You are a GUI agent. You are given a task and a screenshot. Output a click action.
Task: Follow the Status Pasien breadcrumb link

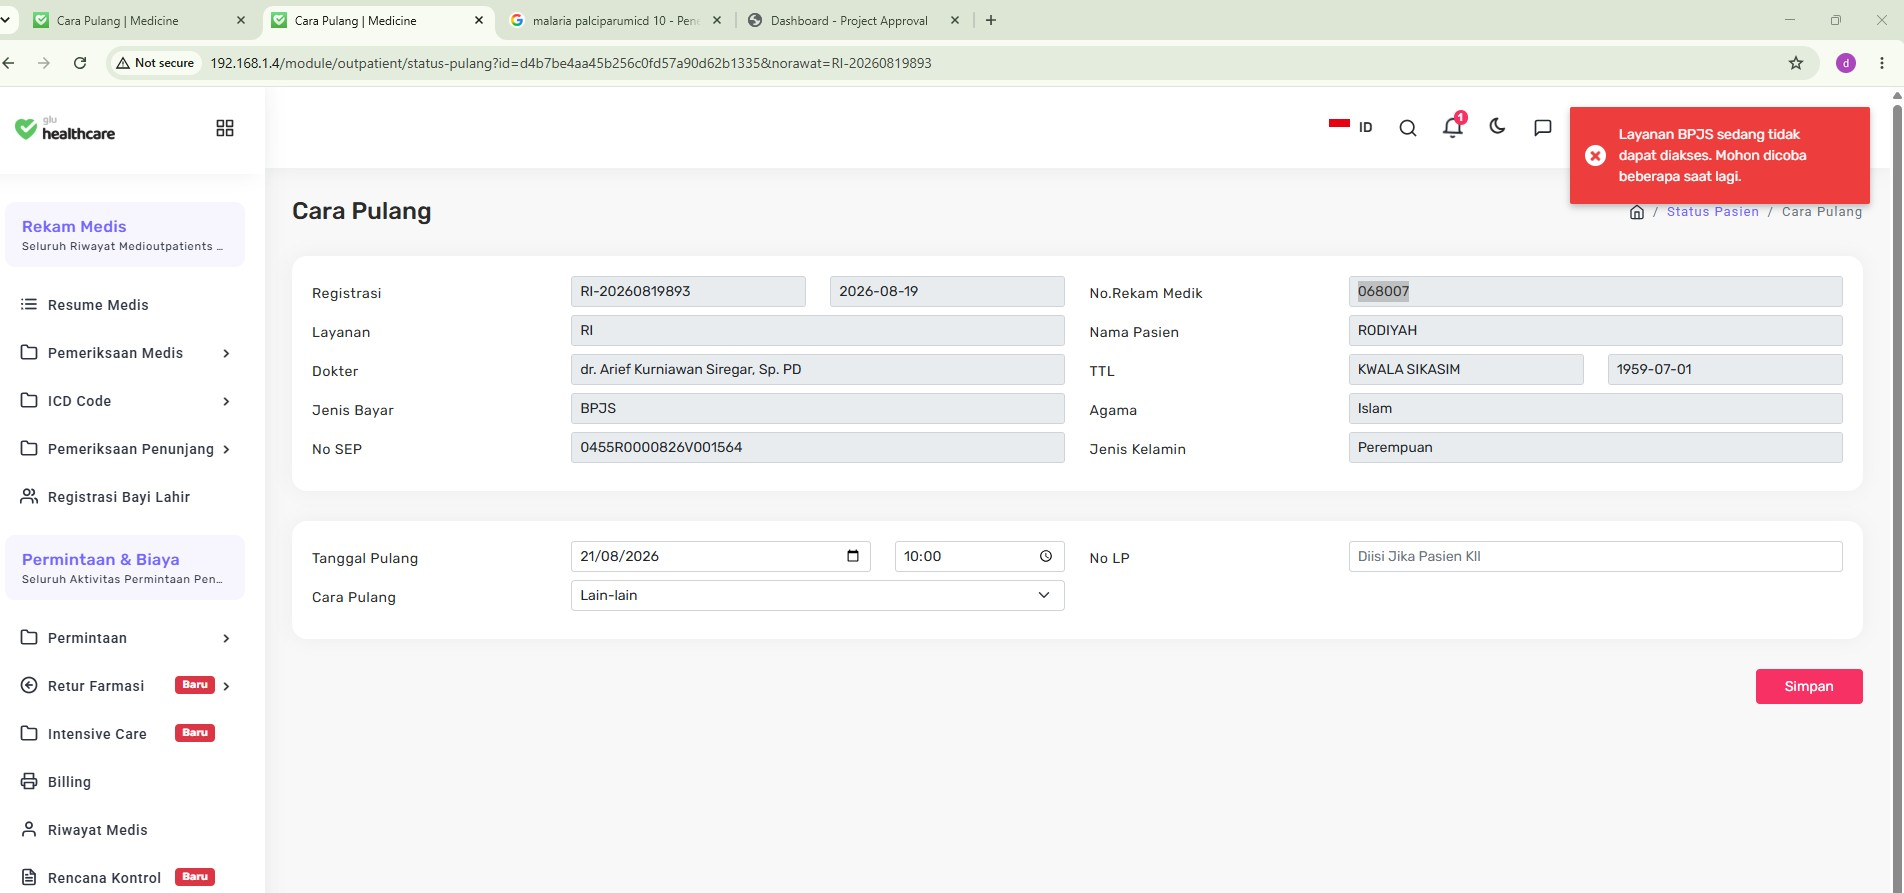(1712, 212)
